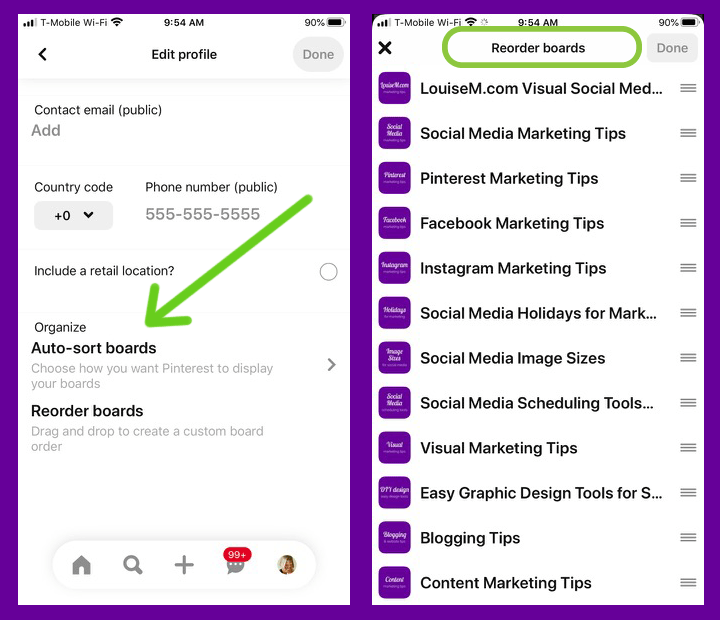
Task: Go back from the Edit profile screen
Action: coord(43,54)
